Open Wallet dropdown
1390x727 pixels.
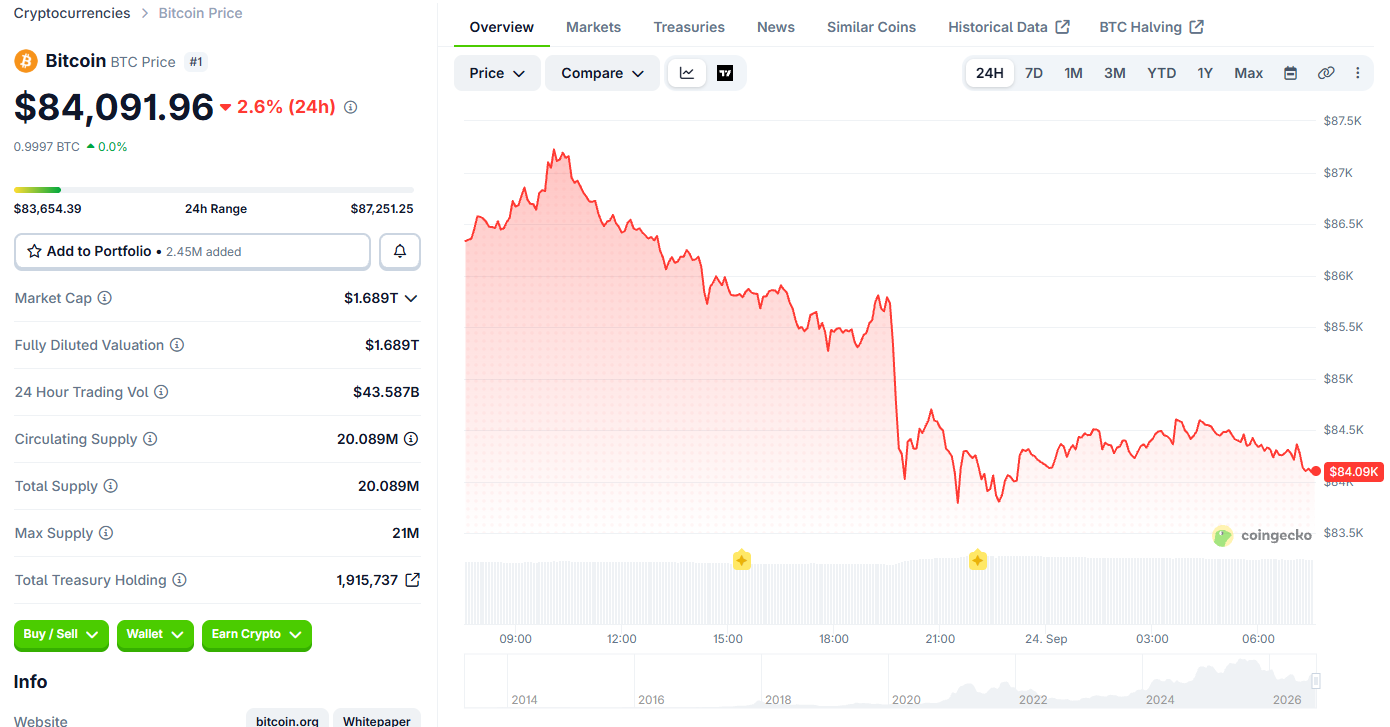point(155,634)
